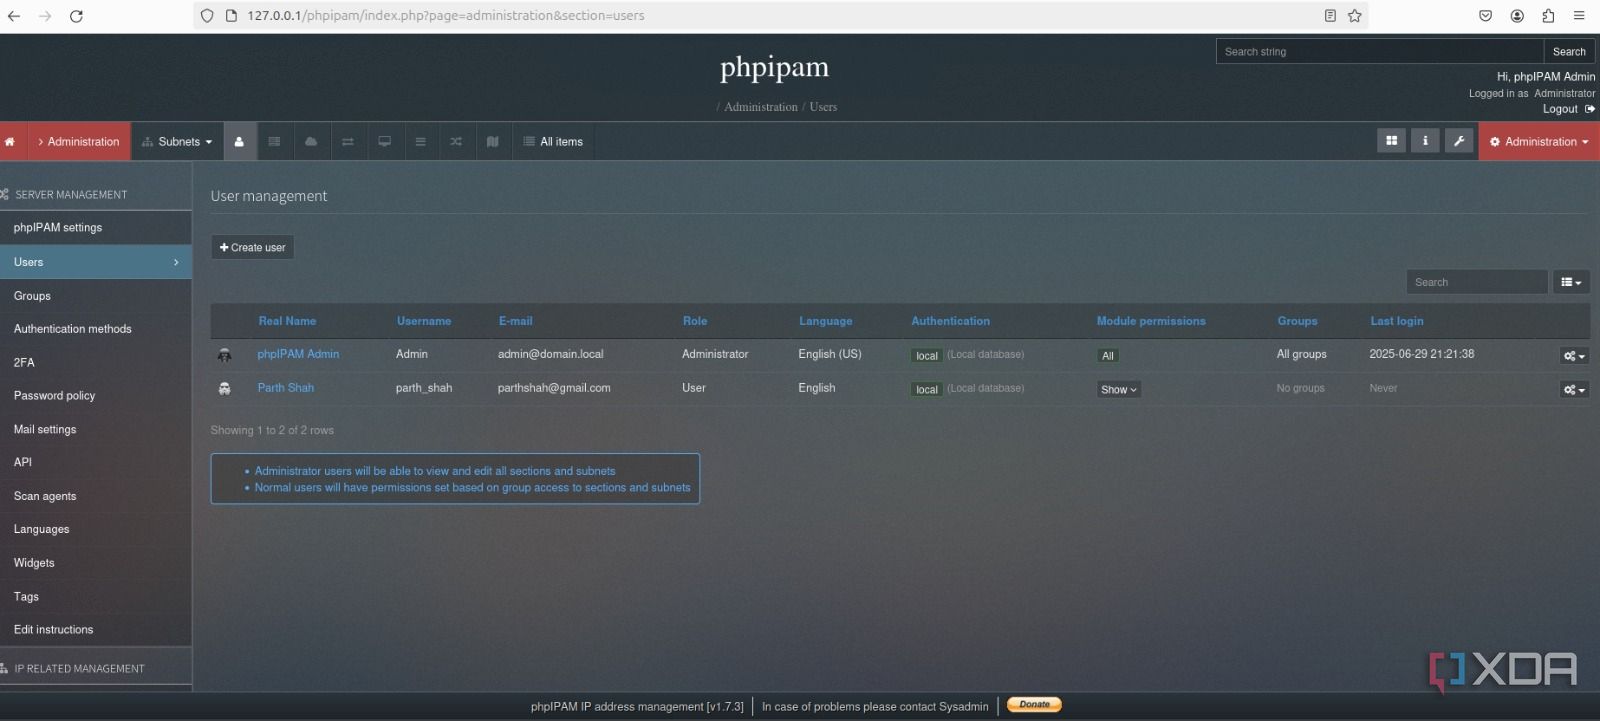
Task: Open the locations map toolbar icon
Action: pyautogui.click(x=493, y=142)
